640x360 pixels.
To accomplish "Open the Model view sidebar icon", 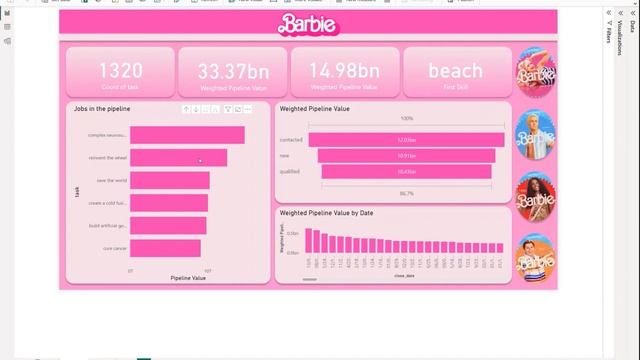I will pyautogui.click(x=7, y=41).
